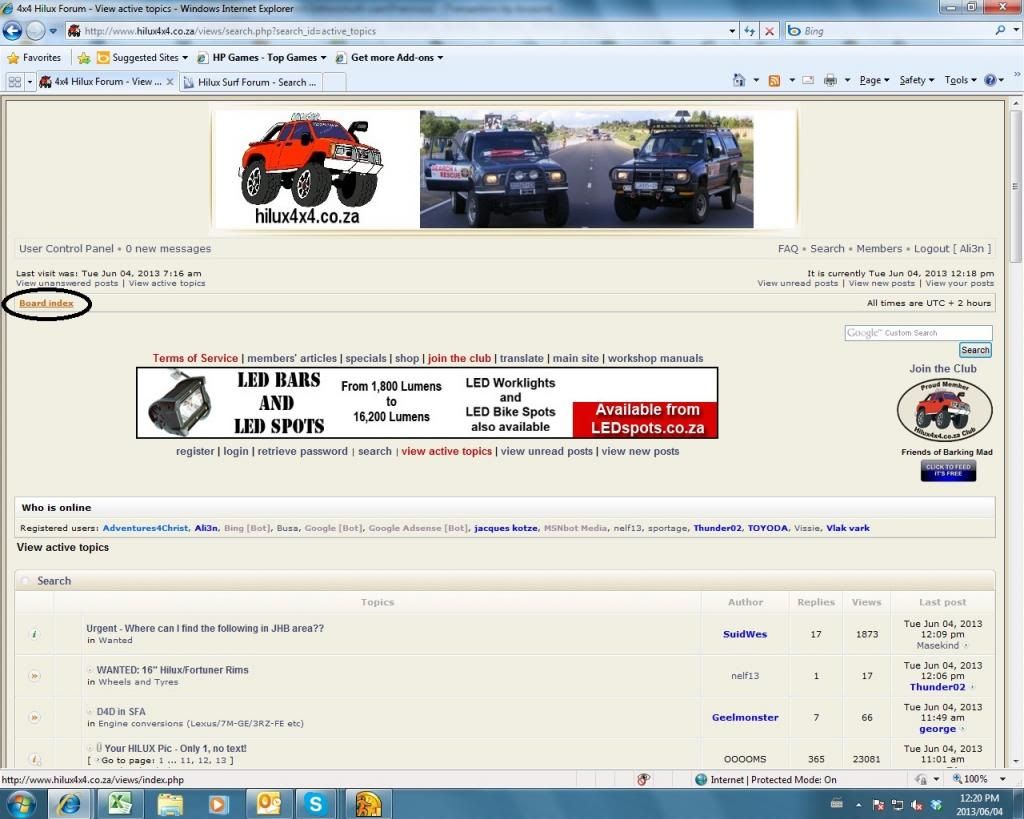Click the Board index link

pos(46,303)
